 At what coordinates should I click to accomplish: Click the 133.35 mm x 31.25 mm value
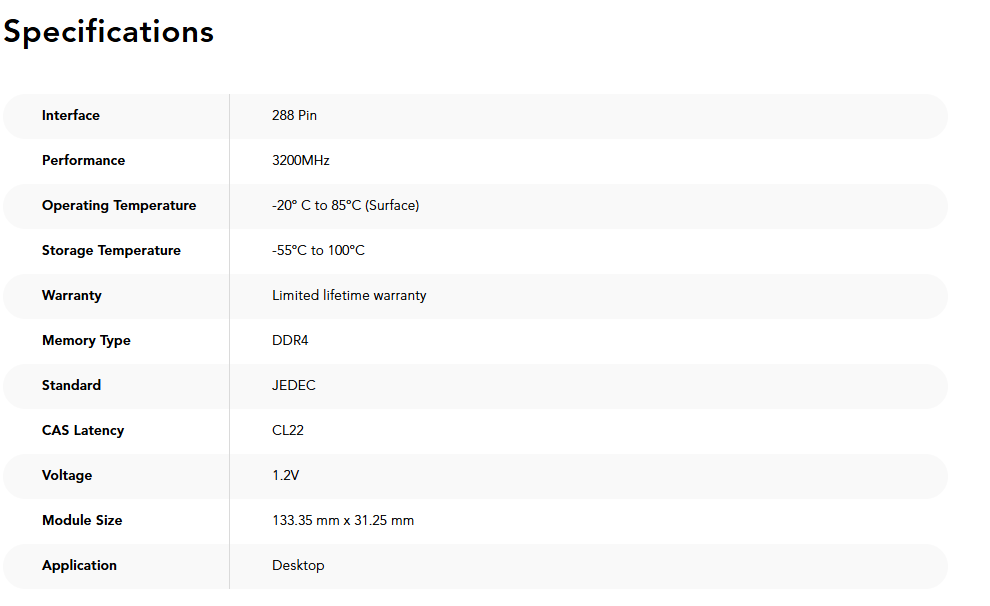pyautogui.click(x=343, y=520)
